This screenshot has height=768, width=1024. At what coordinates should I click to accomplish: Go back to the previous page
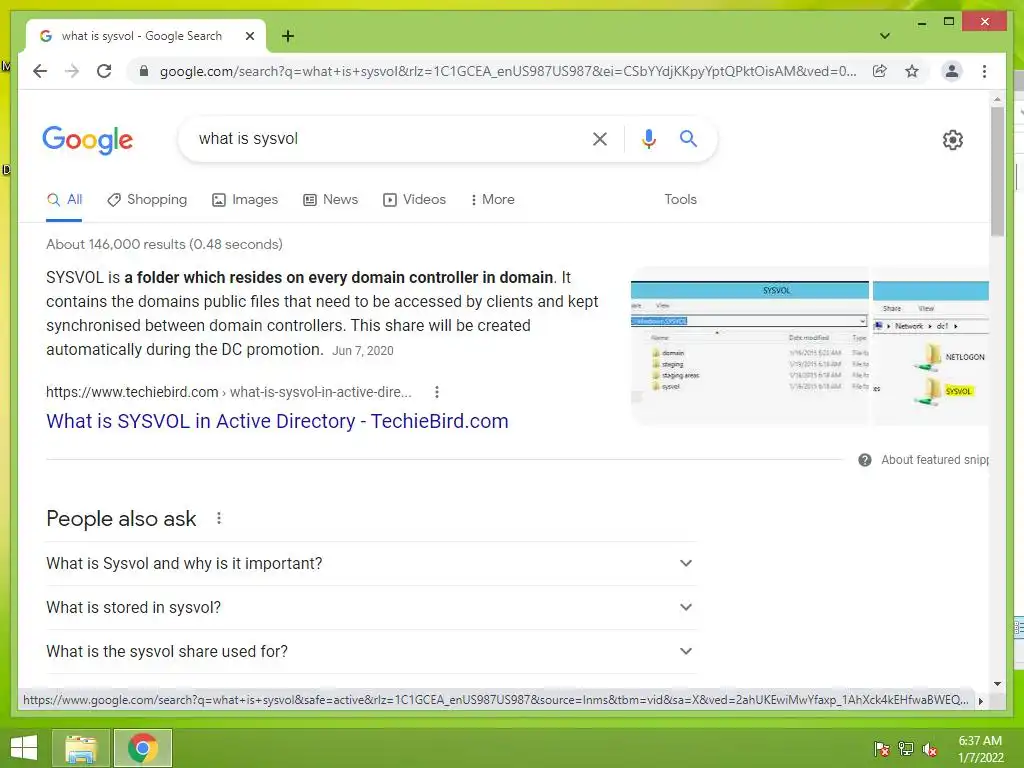[x=40, y=71]
